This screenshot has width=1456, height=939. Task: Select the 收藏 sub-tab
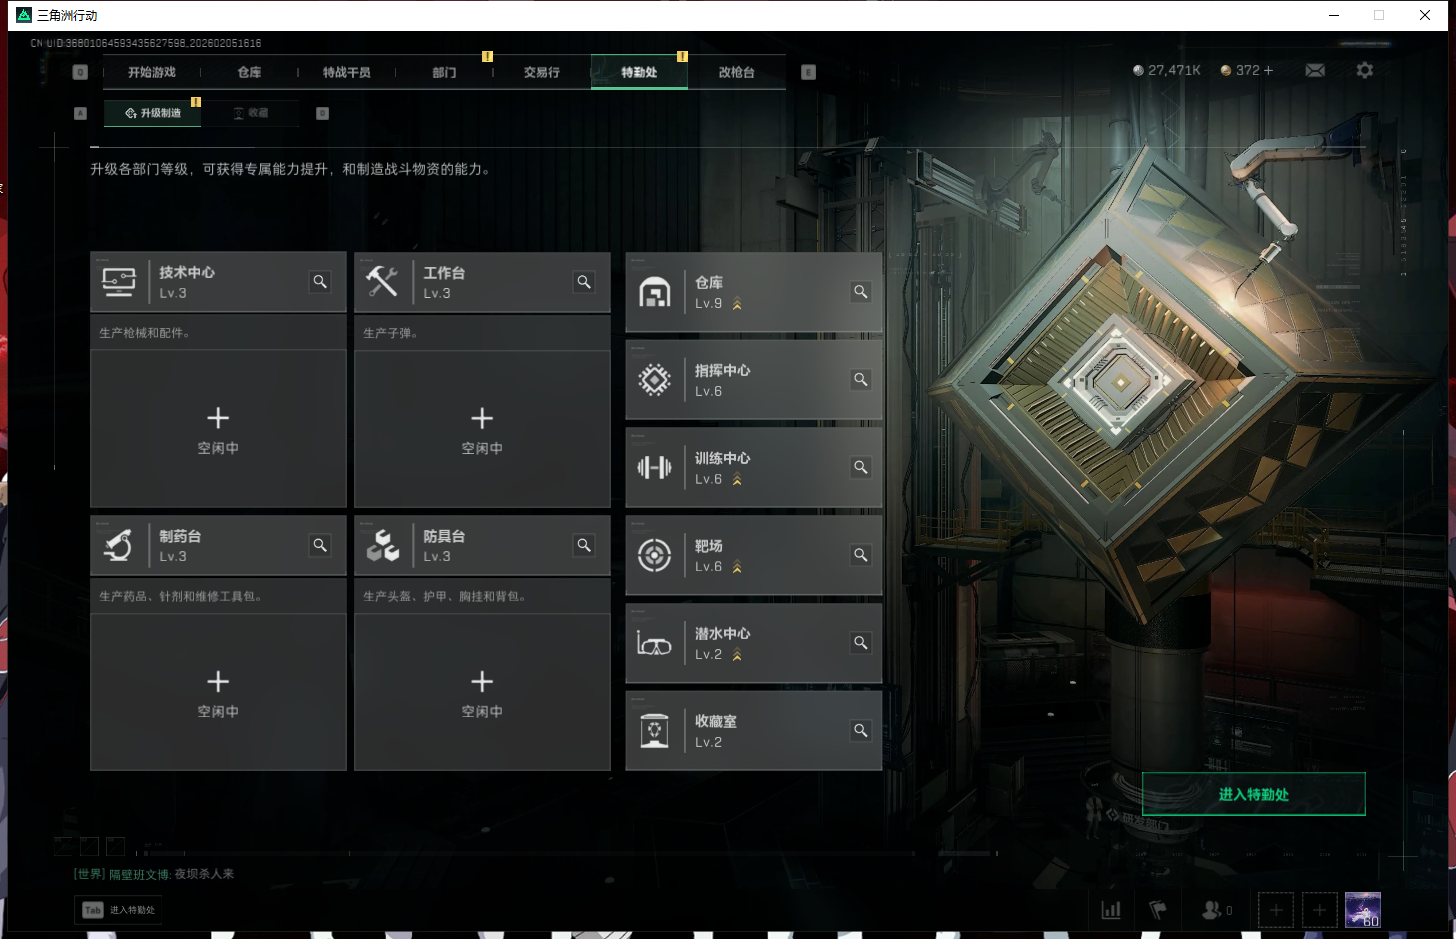(x=251, y=113)
